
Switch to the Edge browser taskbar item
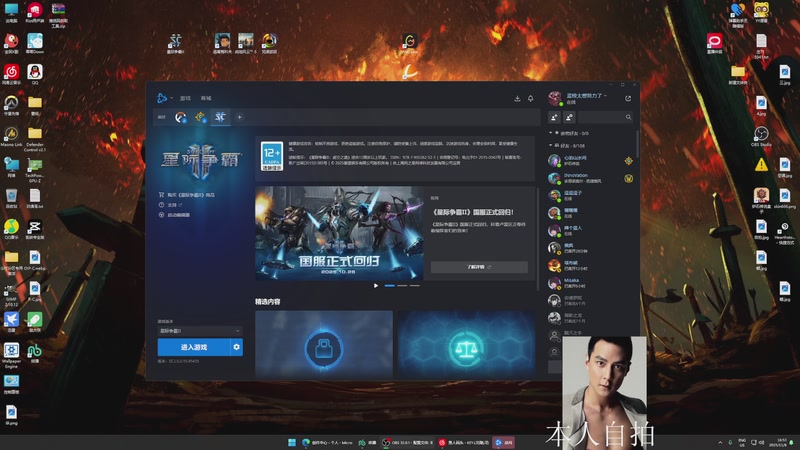[327, 442]
